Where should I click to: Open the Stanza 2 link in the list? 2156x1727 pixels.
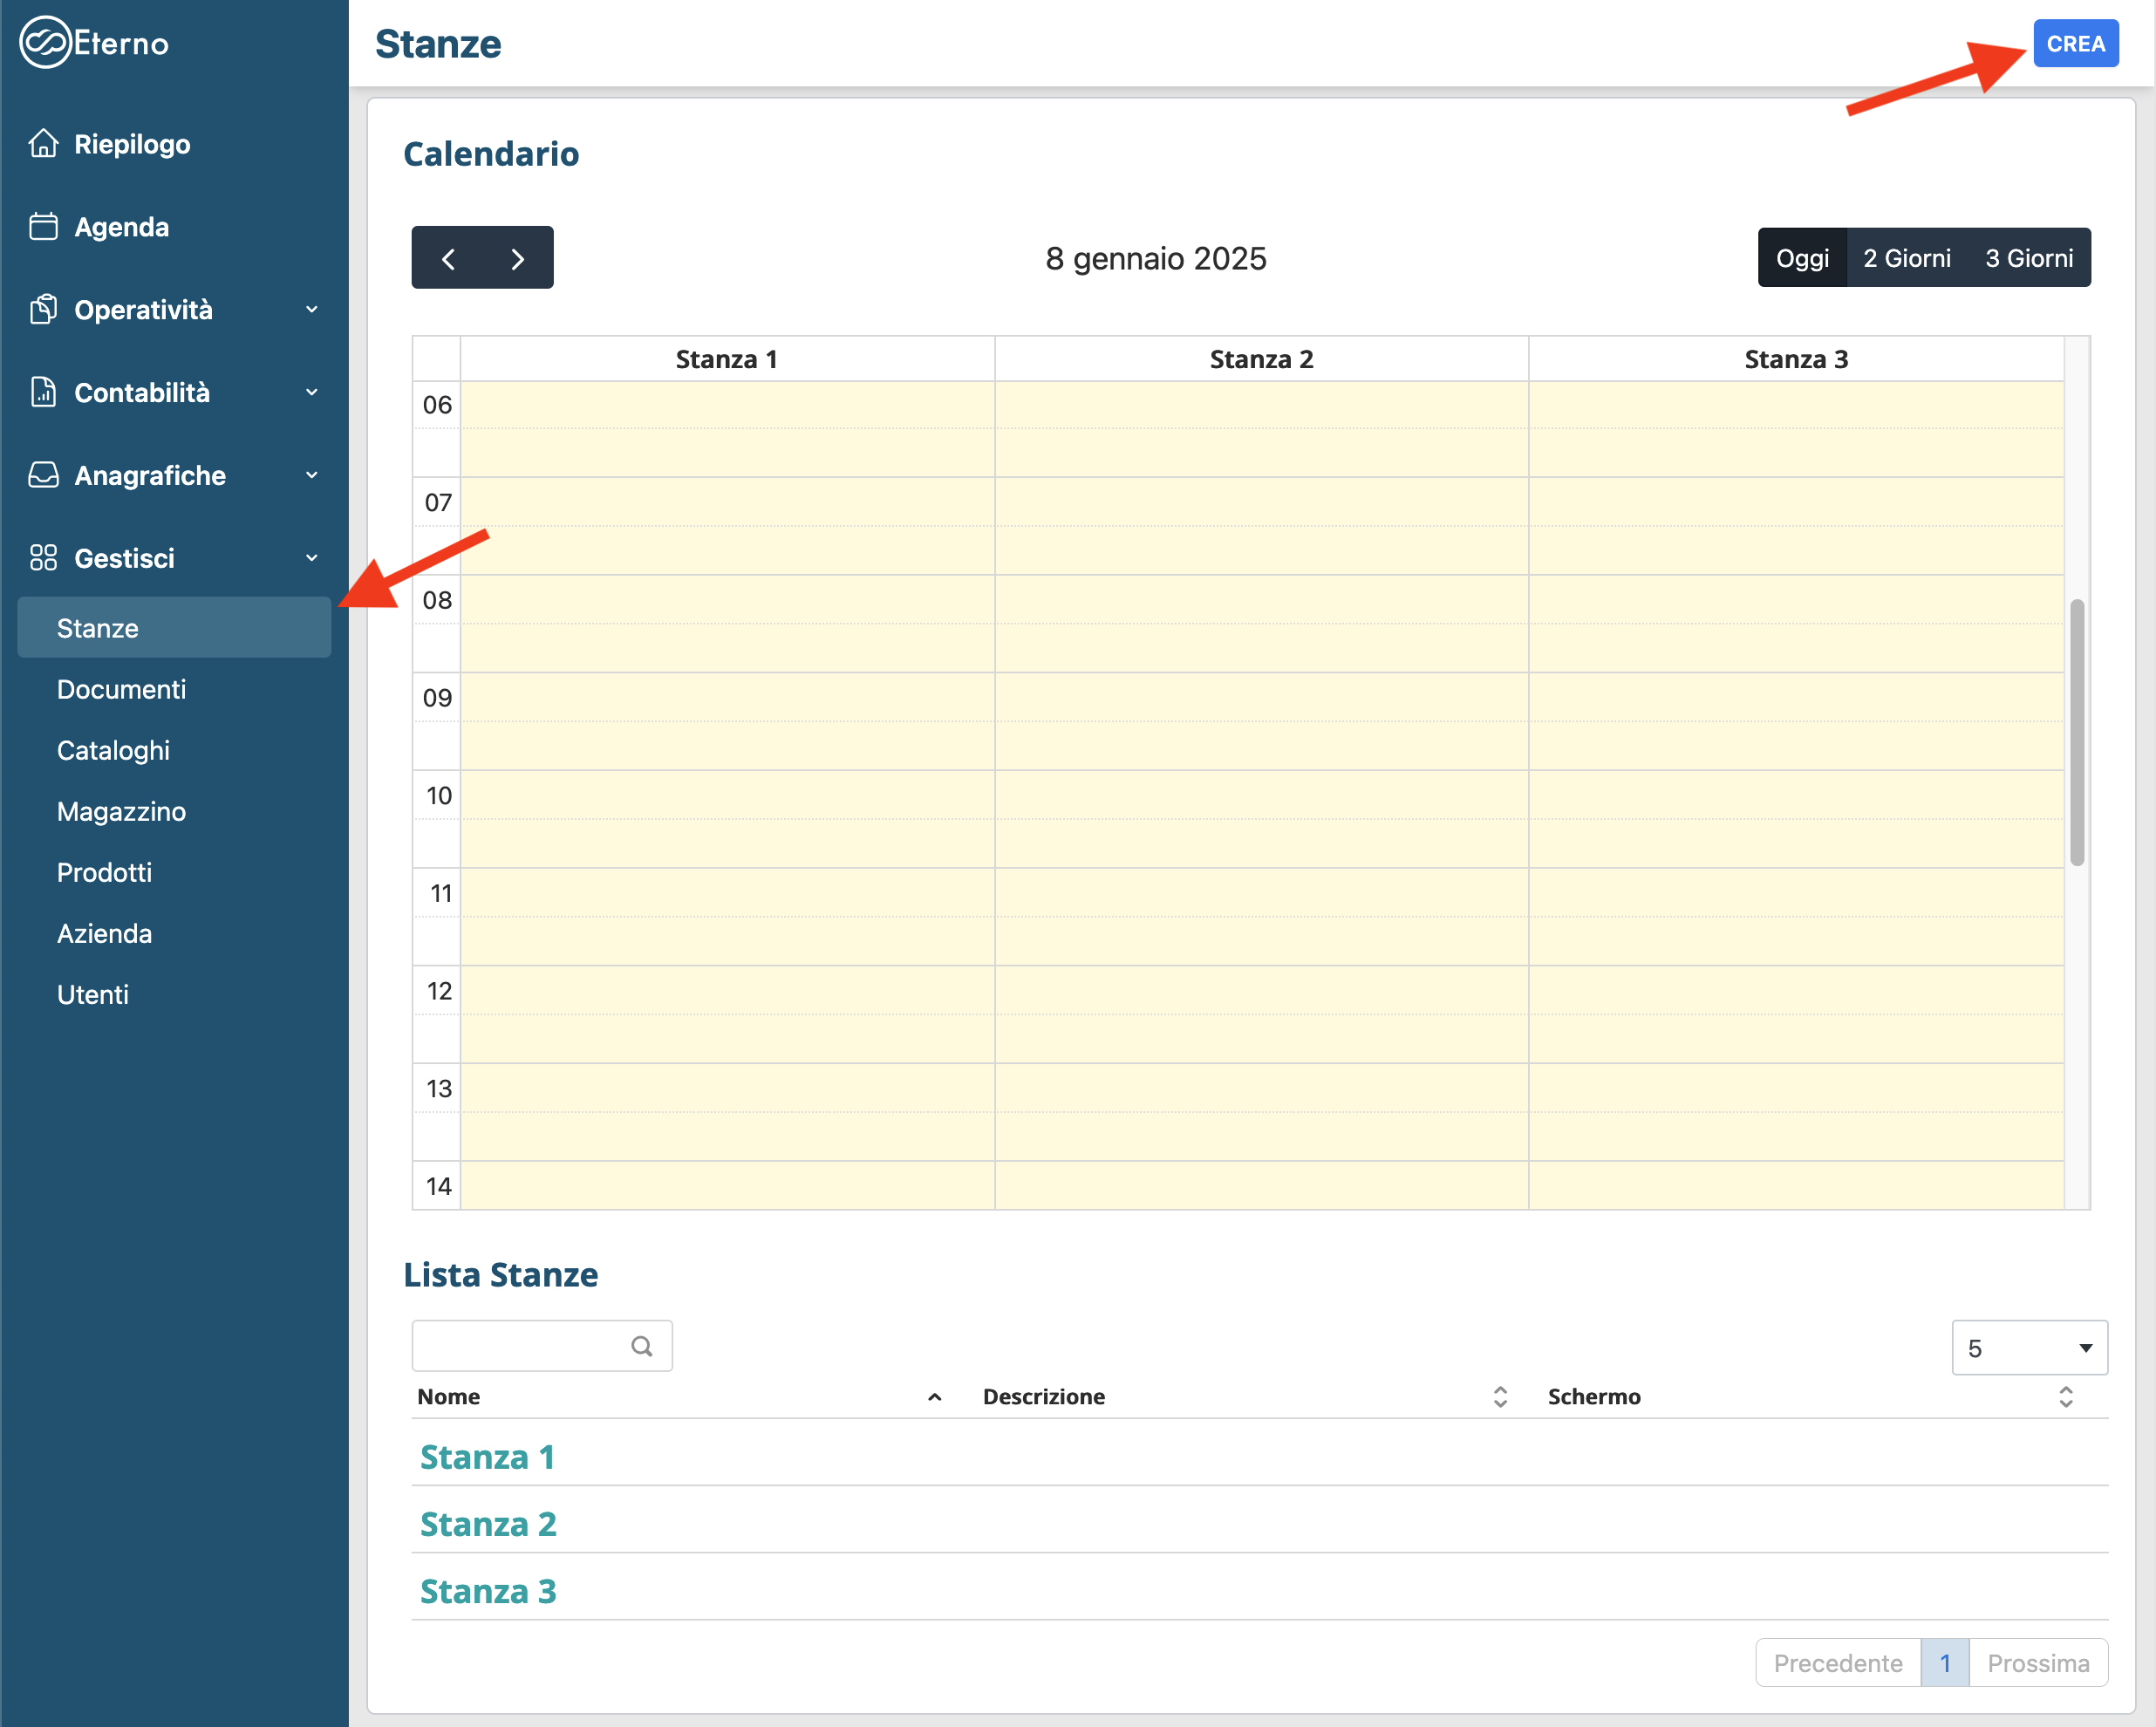(x=488, y=1523)
